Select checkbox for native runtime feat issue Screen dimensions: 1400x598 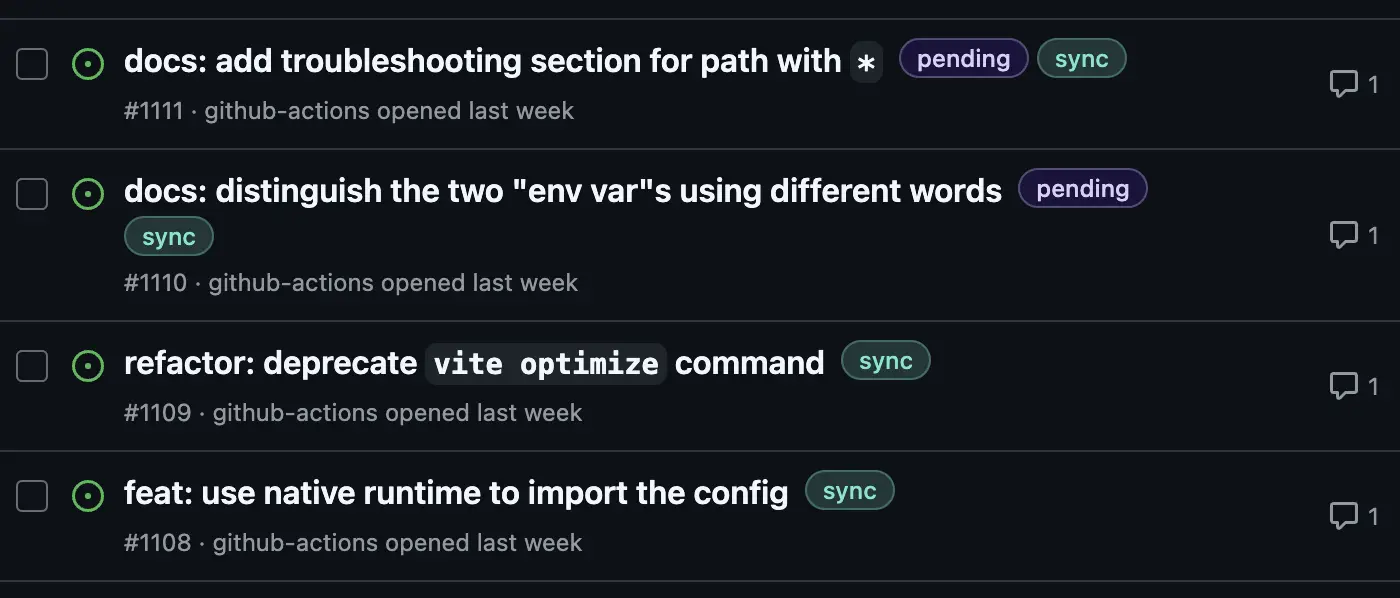click(x=32, y=496)
